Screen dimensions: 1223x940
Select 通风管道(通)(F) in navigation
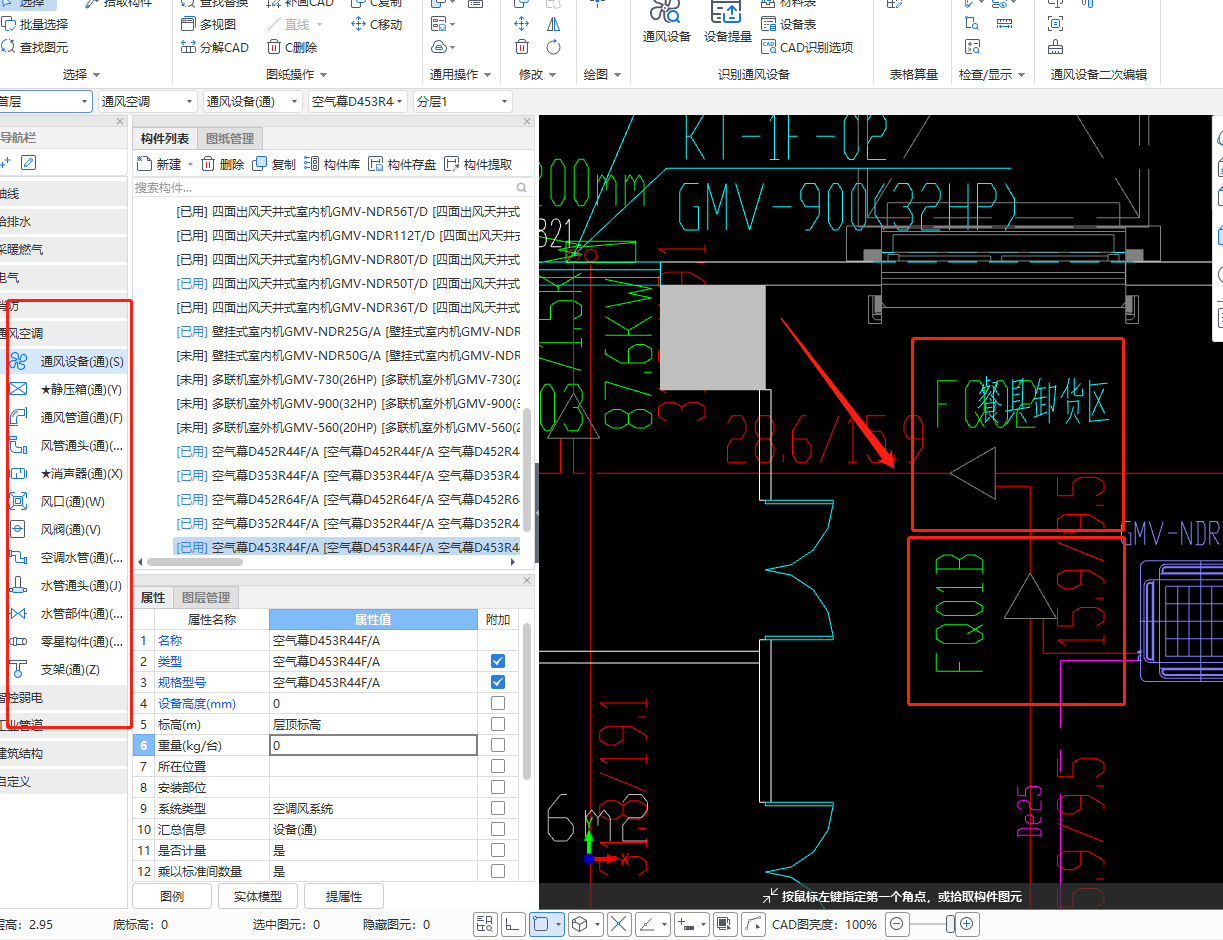point(68,417)
